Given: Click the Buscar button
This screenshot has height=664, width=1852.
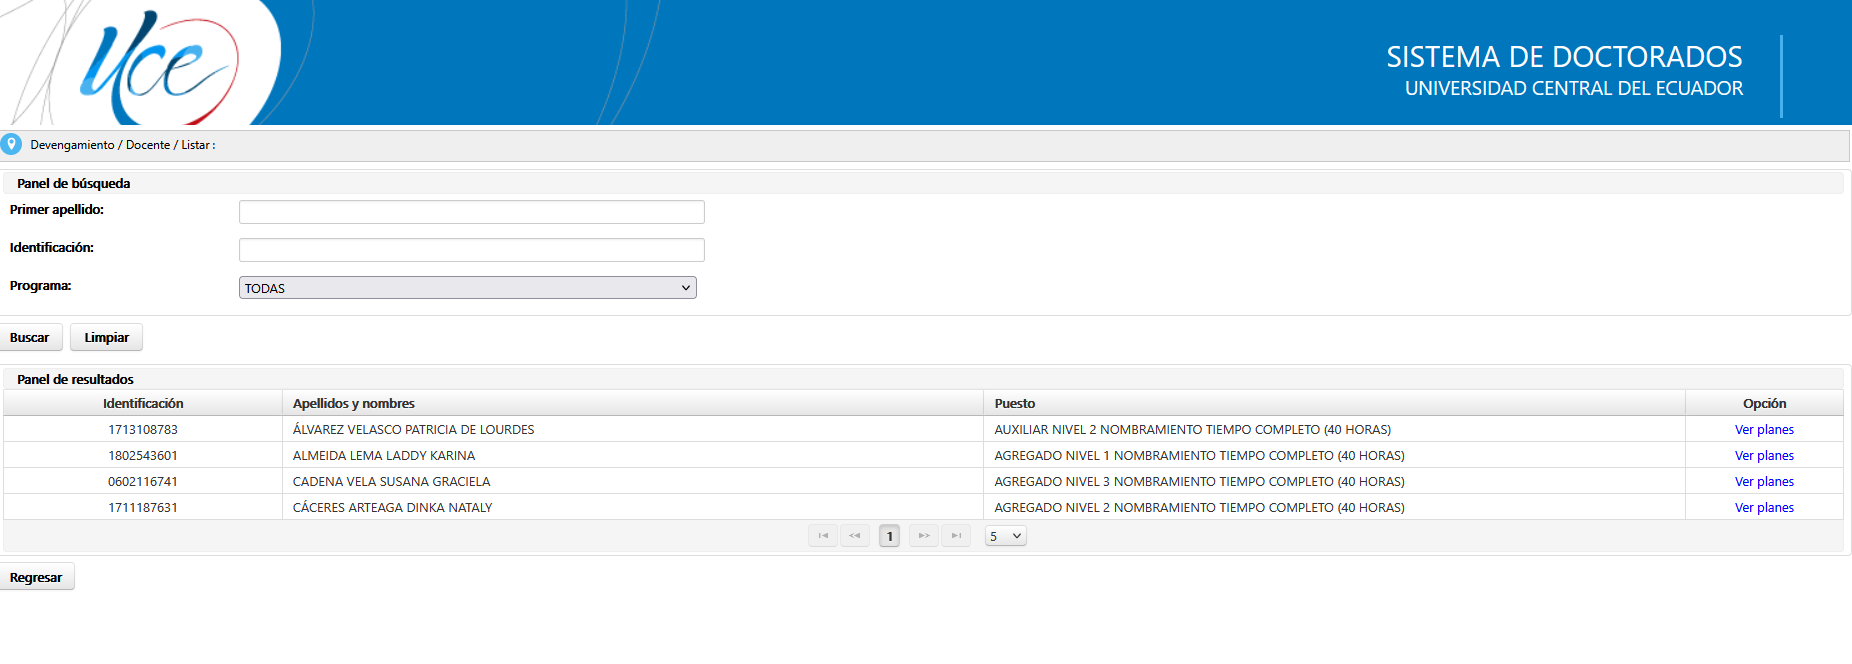Looking at the screenshot, I should [x=30, y=337].
